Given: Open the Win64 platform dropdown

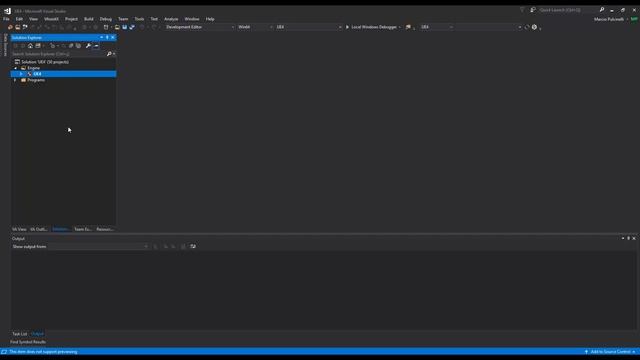Looking at the screenshot, I should pos(255,27).
